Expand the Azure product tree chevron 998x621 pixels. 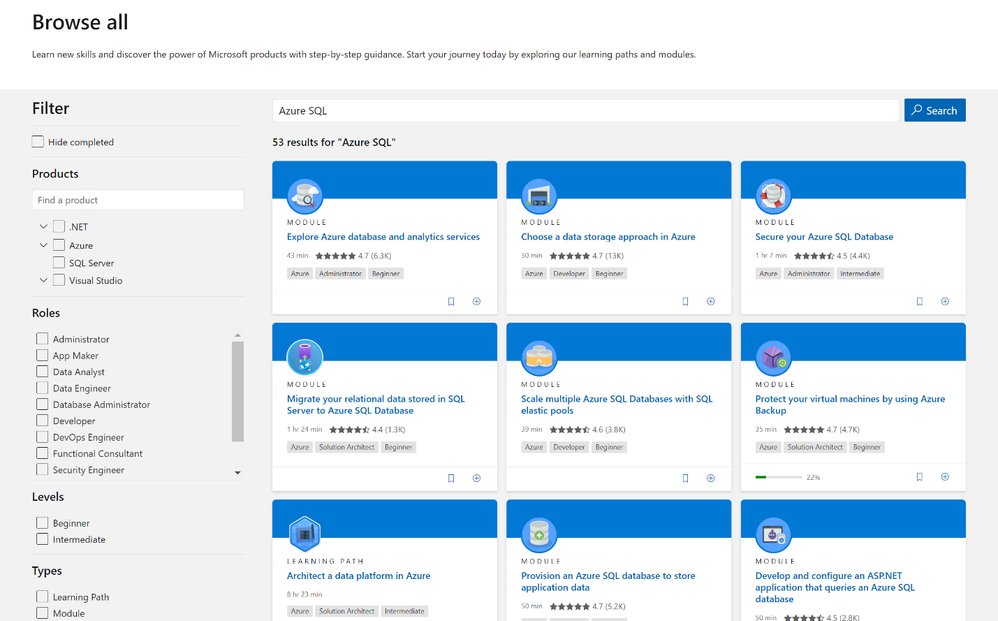click(43, 245)
